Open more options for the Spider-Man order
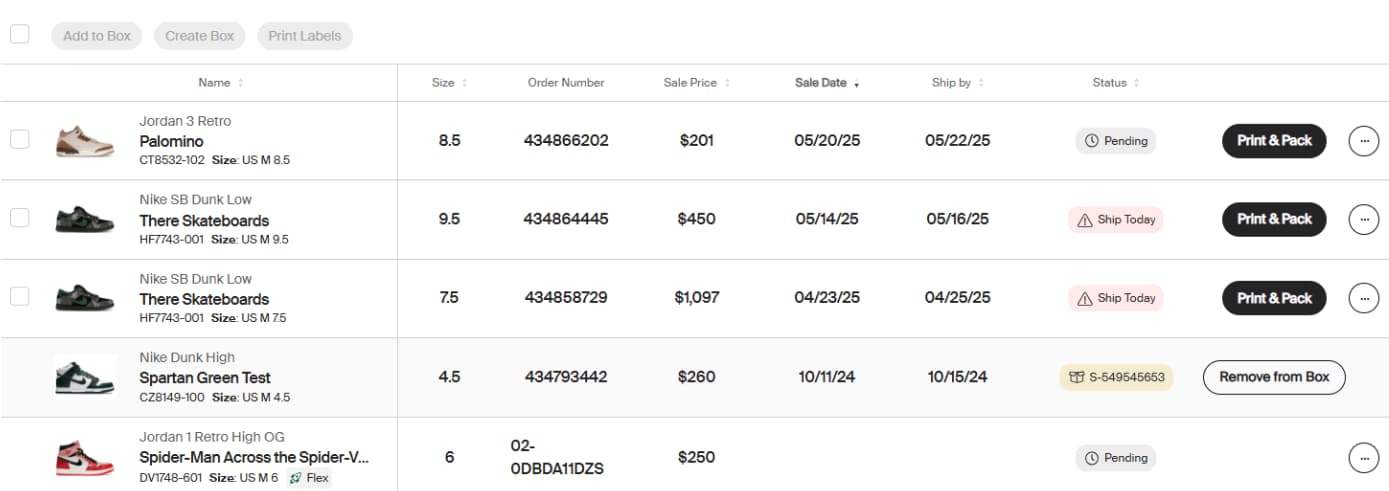Viewport: 1389px width, 491px height. click(x=1364, y=458)
